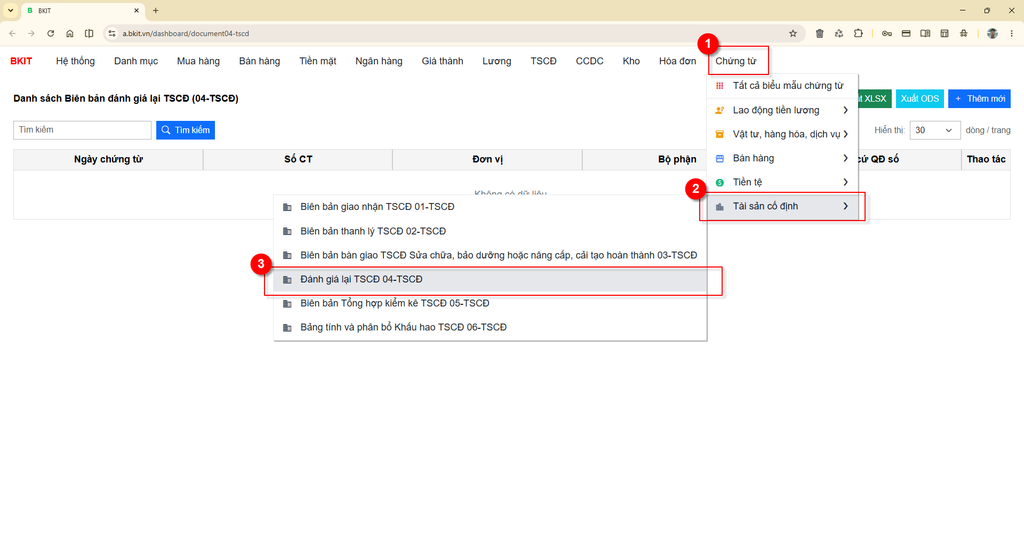Open the TSCĐ top menu

point(543,61)
